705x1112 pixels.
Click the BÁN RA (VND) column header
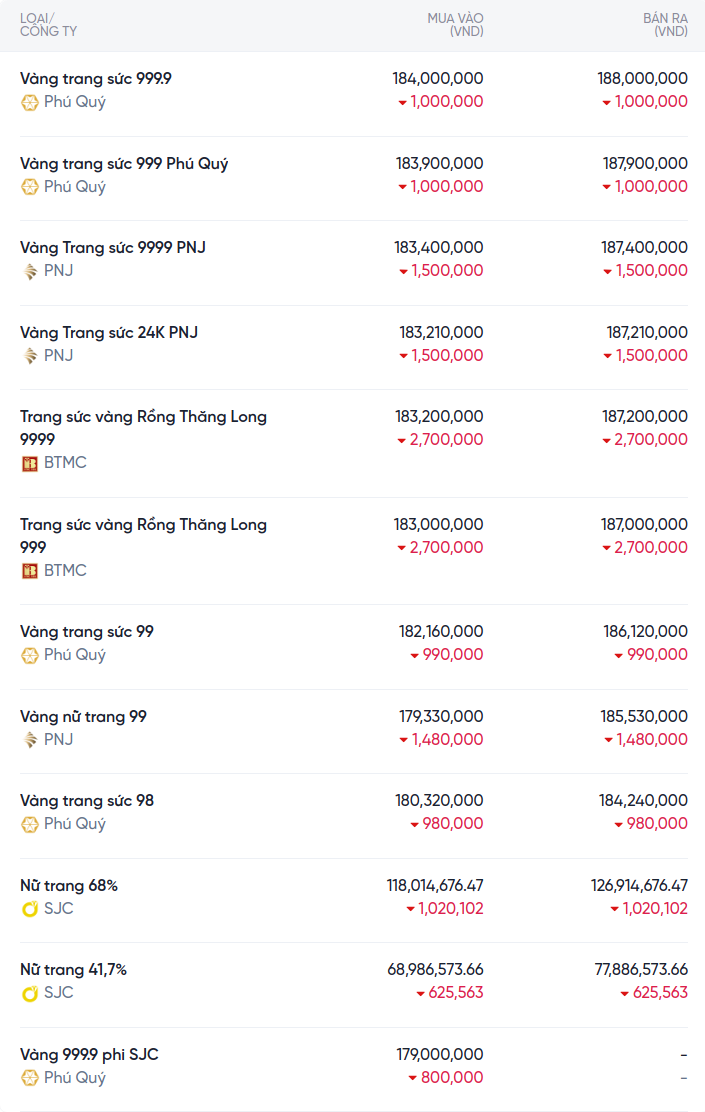665,25
